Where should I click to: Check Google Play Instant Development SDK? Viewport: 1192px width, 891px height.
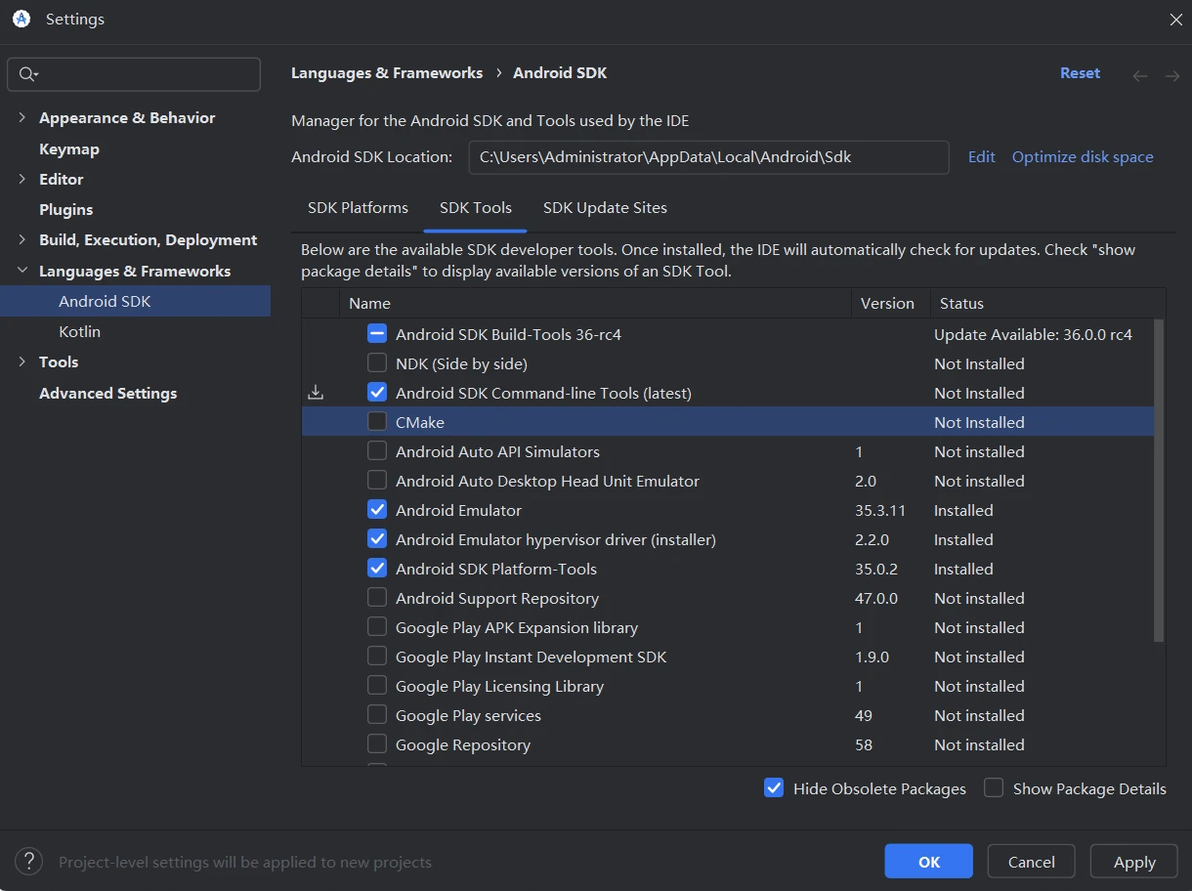point(377,656)
